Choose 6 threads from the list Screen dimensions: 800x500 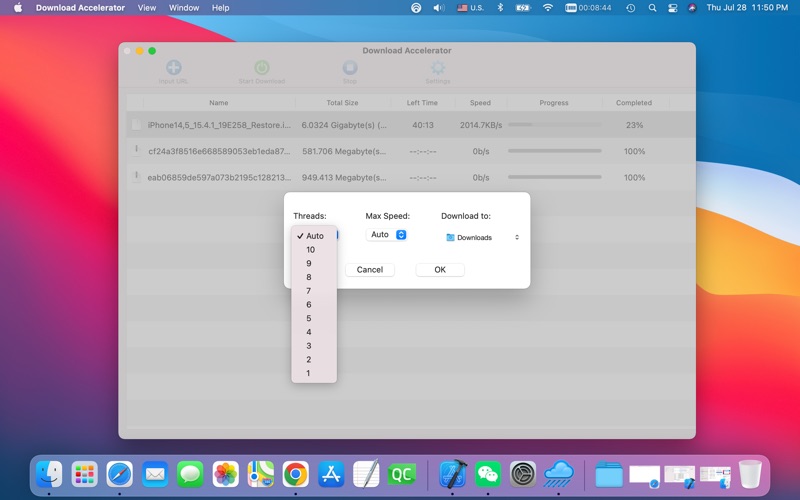314,305
